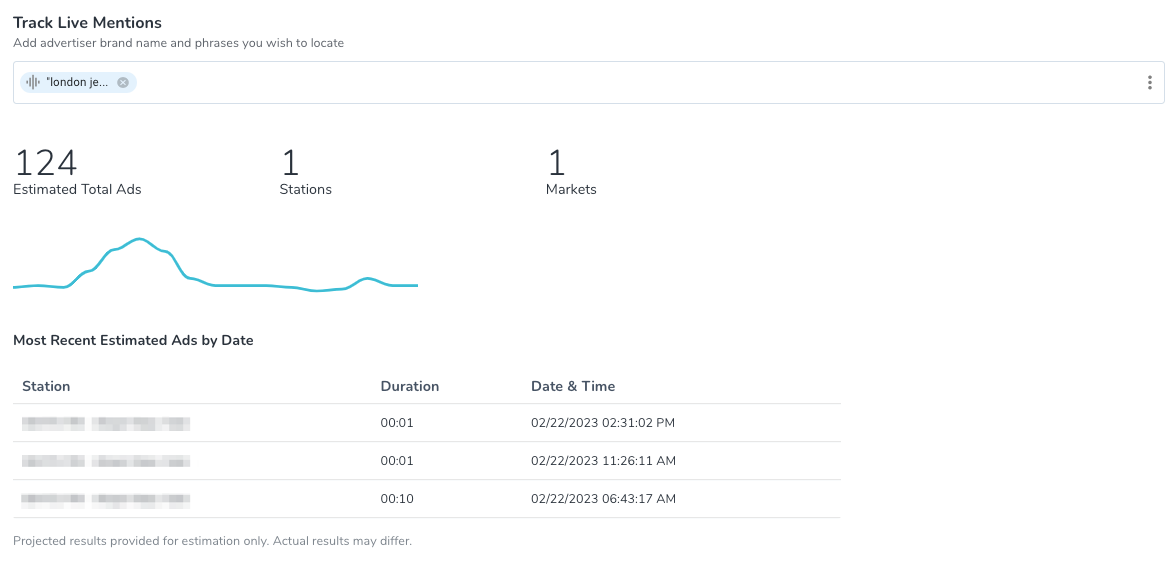The width and height of the screenshot is (1175, 573).
Task: Click the audio waveform icon in the search chip
Action: 33,82
